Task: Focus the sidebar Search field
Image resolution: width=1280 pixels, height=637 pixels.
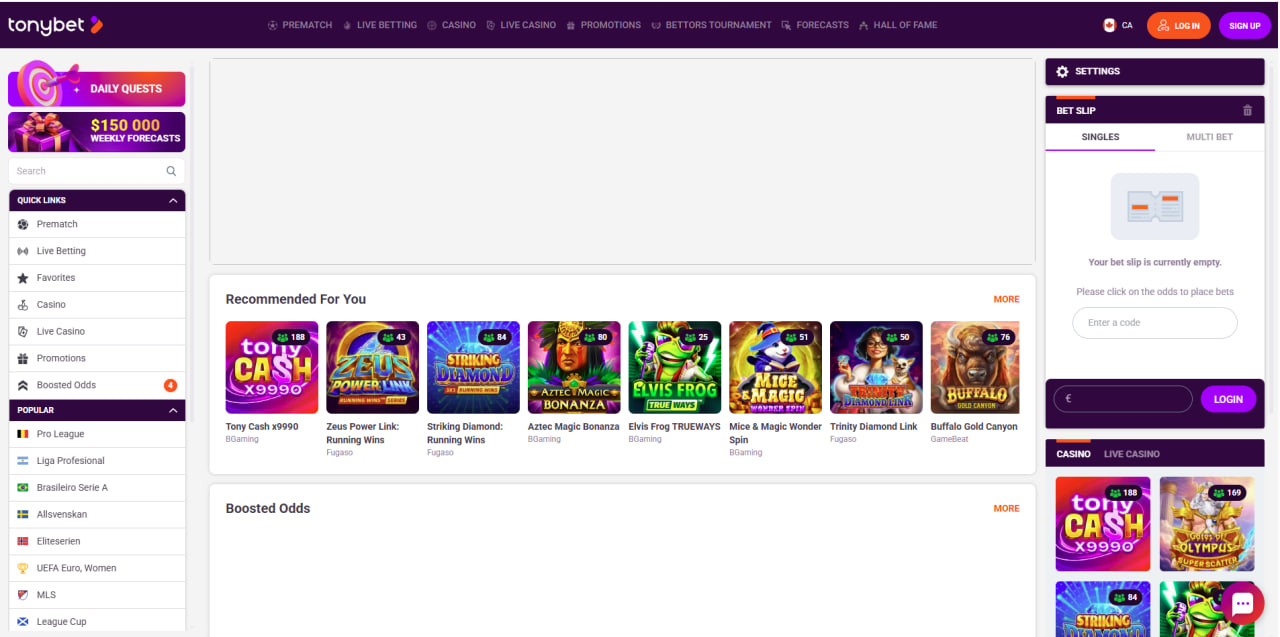Action: (97, 171)
